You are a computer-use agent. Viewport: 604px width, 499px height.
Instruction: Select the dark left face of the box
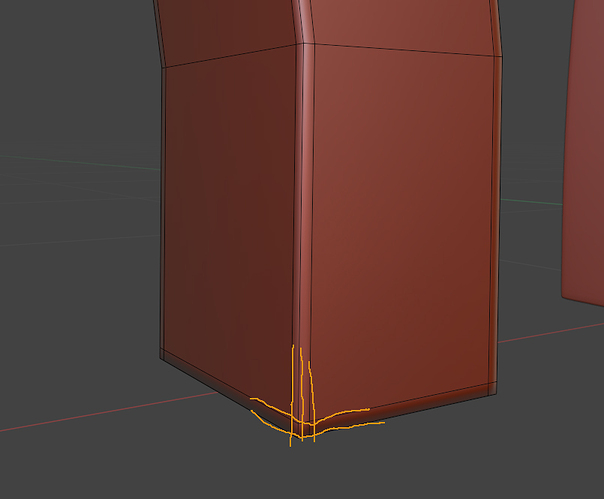(x=229, y=216)
